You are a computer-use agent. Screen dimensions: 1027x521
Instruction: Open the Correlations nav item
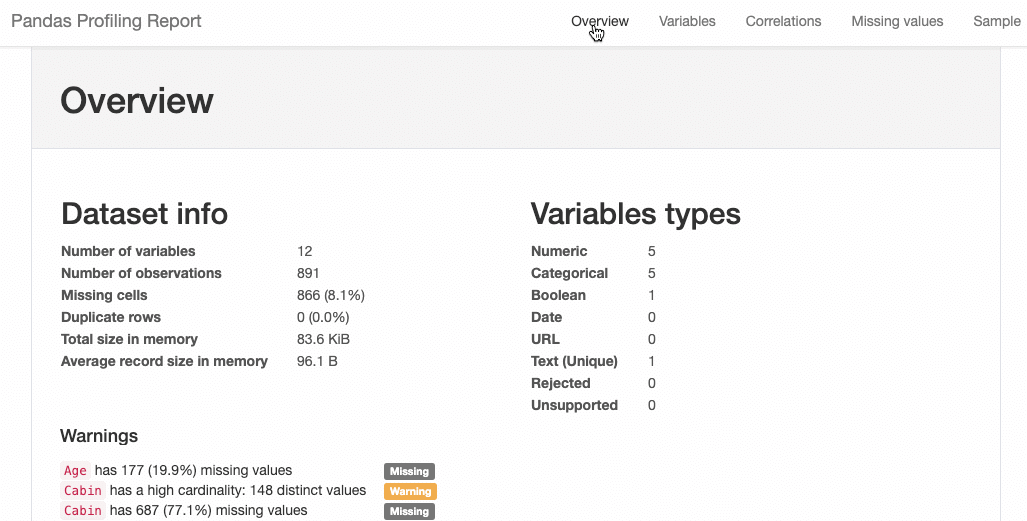pyautogui.click(x=783, y=21)
